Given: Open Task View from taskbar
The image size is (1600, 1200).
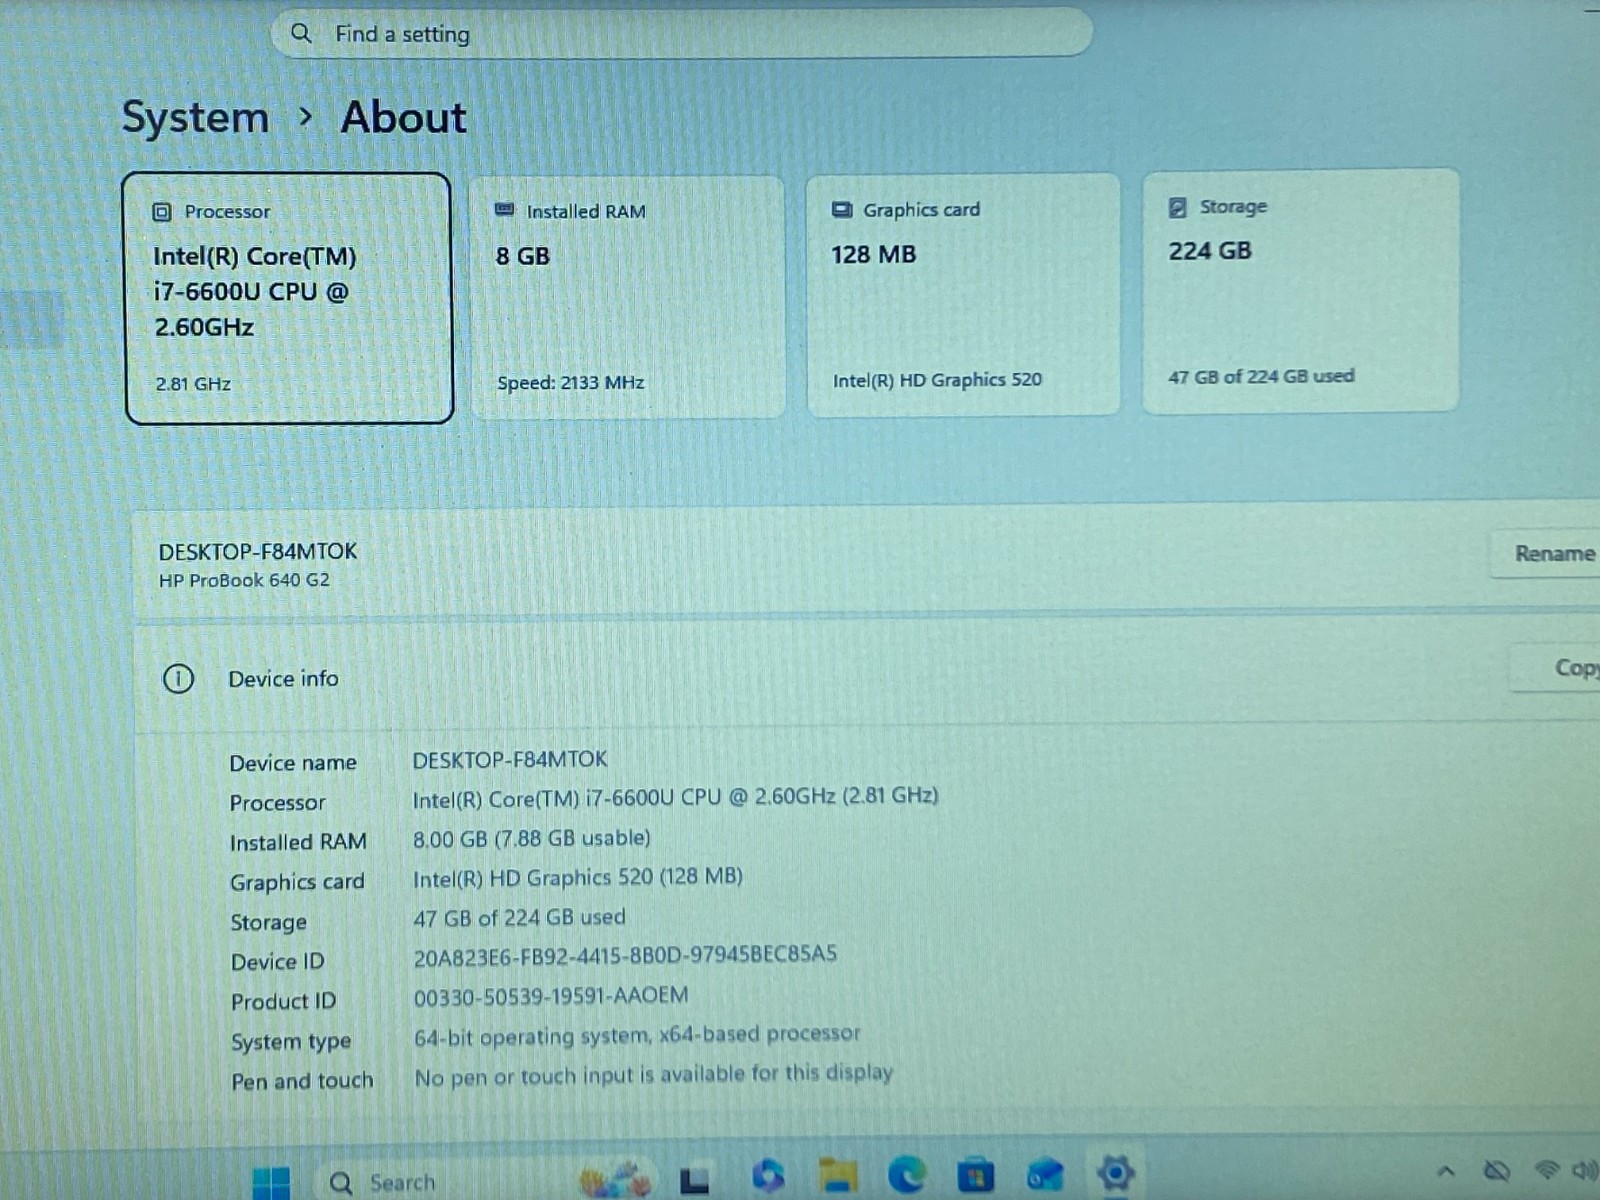Looking at the screenshot, I should click(694, 1181).
